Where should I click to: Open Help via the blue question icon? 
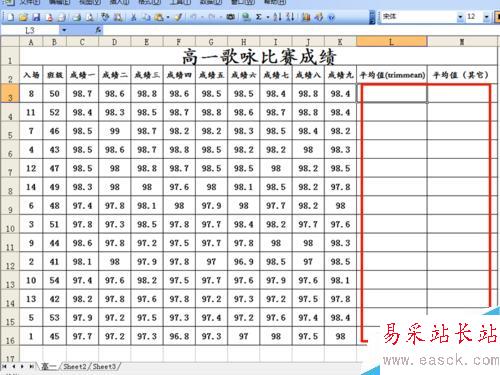click(x=331, y=17)
